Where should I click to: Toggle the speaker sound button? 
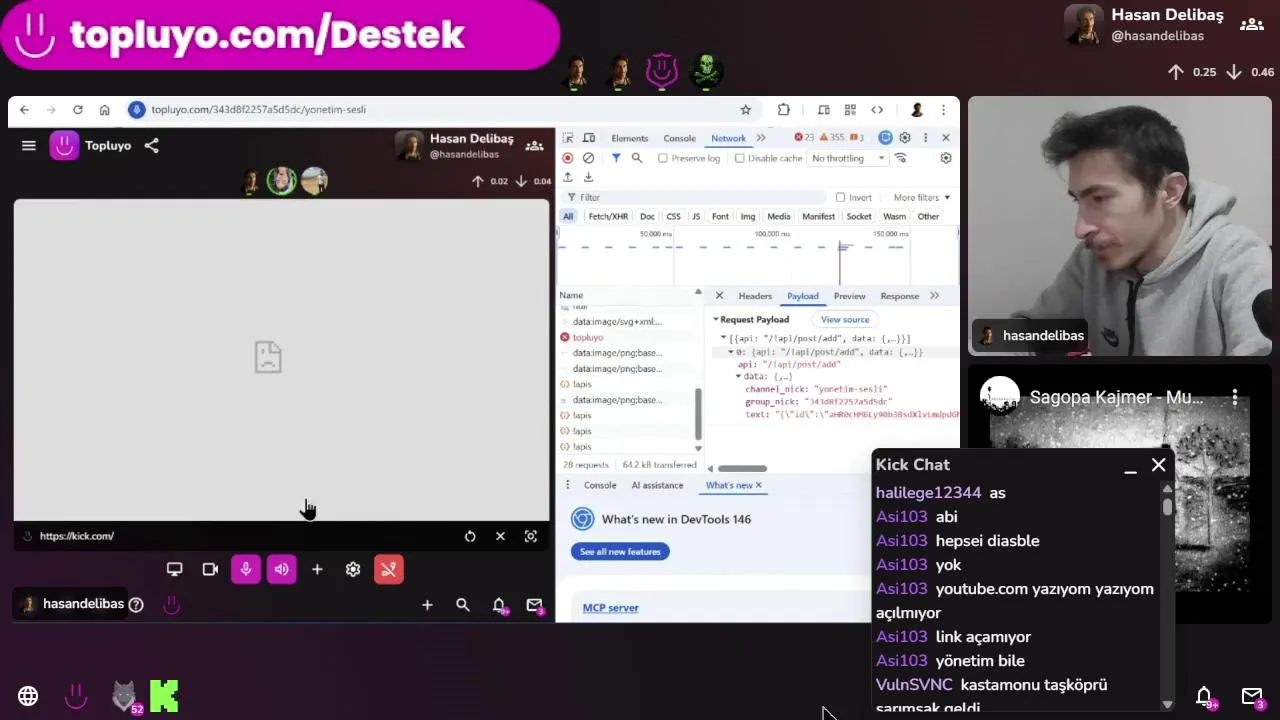click(x=282, y=569)
